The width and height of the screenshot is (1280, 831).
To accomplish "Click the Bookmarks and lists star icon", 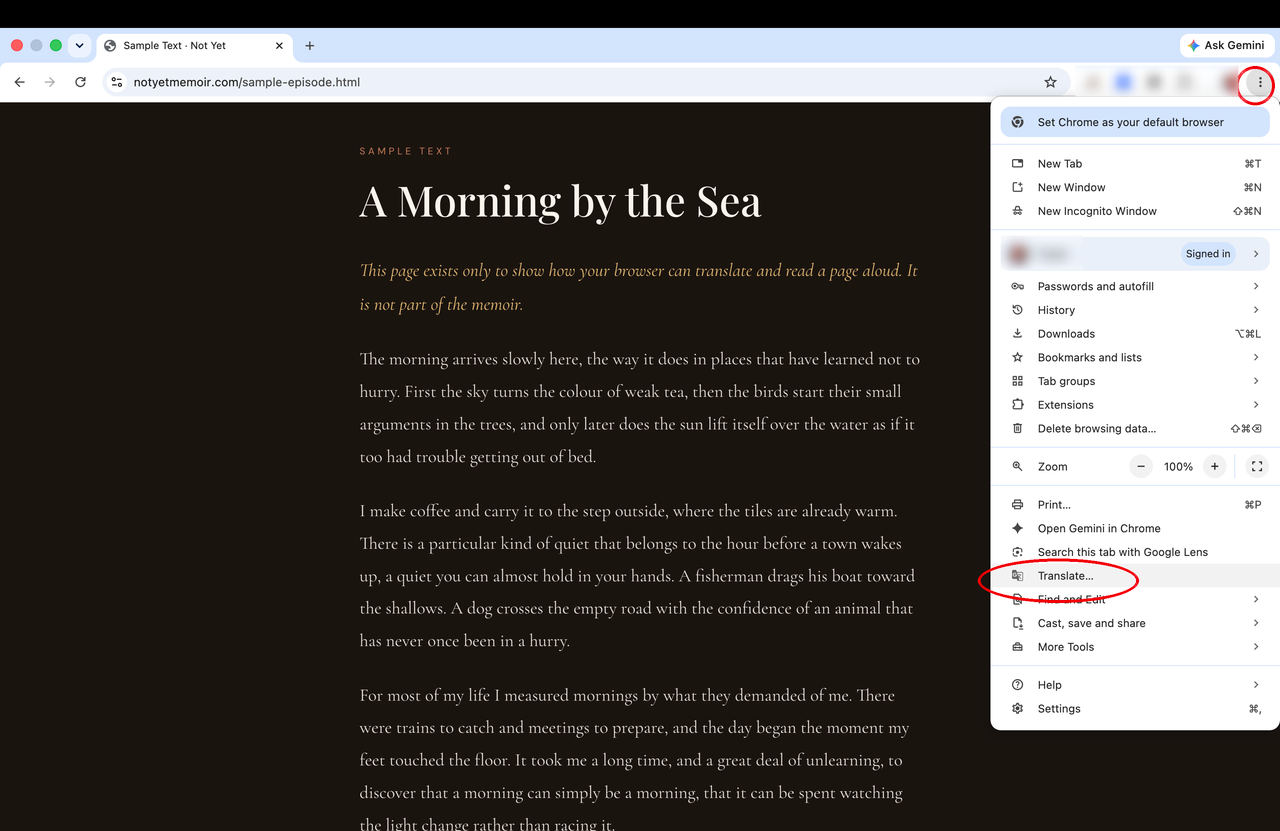I will [x=1017, y=357].
